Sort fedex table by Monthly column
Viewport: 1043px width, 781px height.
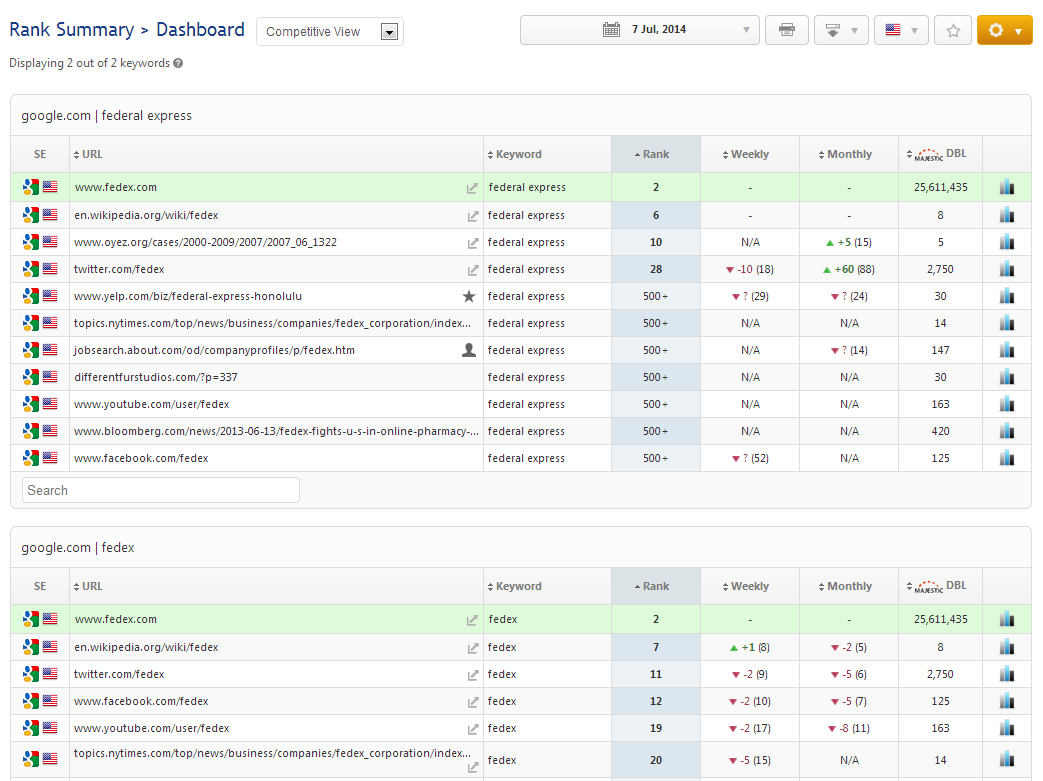pos(849,587)
